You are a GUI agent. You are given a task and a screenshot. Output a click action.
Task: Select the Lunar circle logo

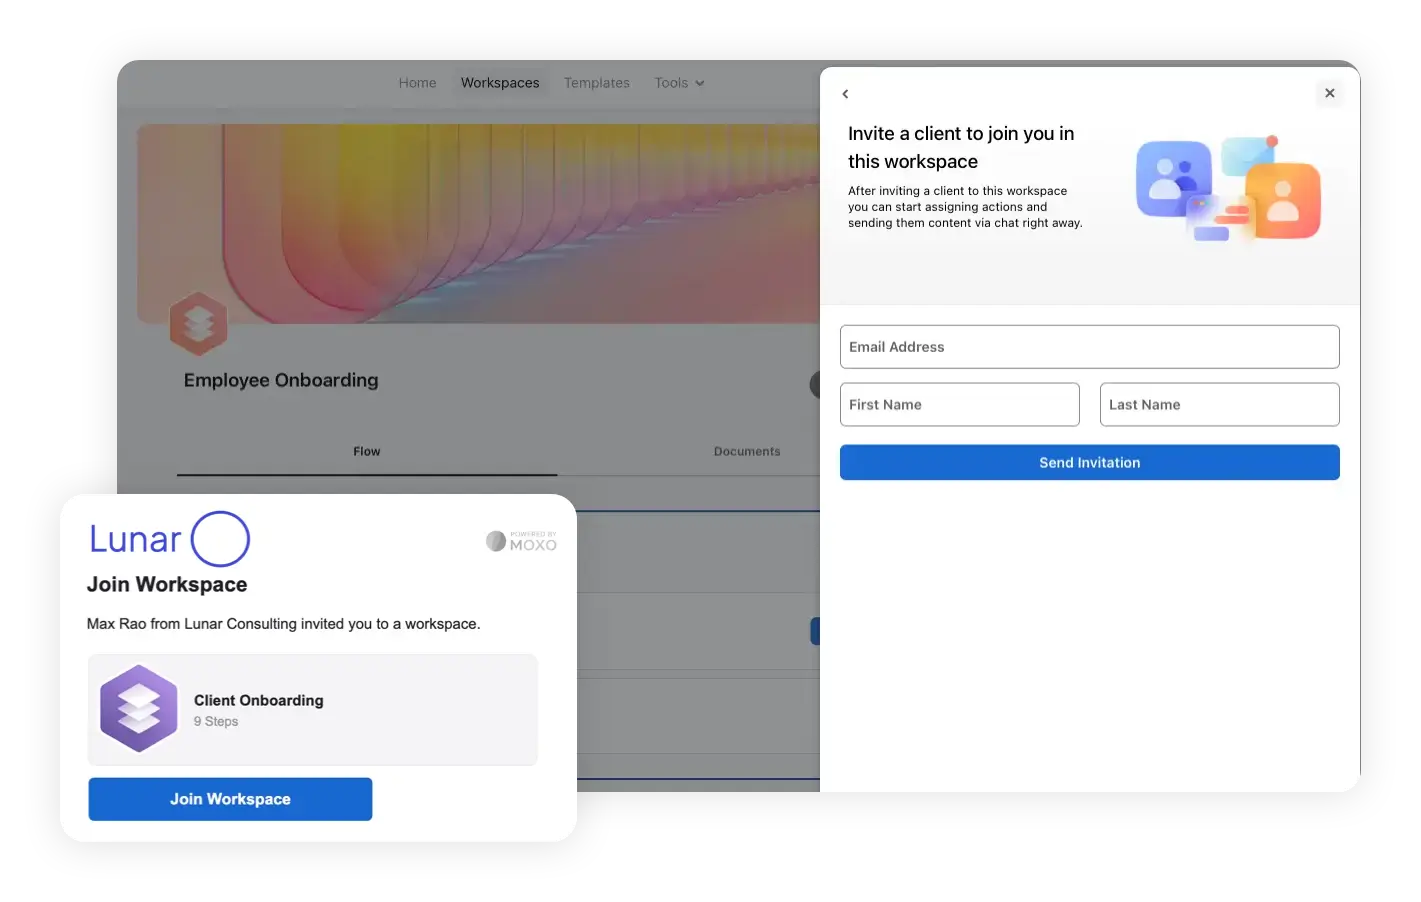221,539
